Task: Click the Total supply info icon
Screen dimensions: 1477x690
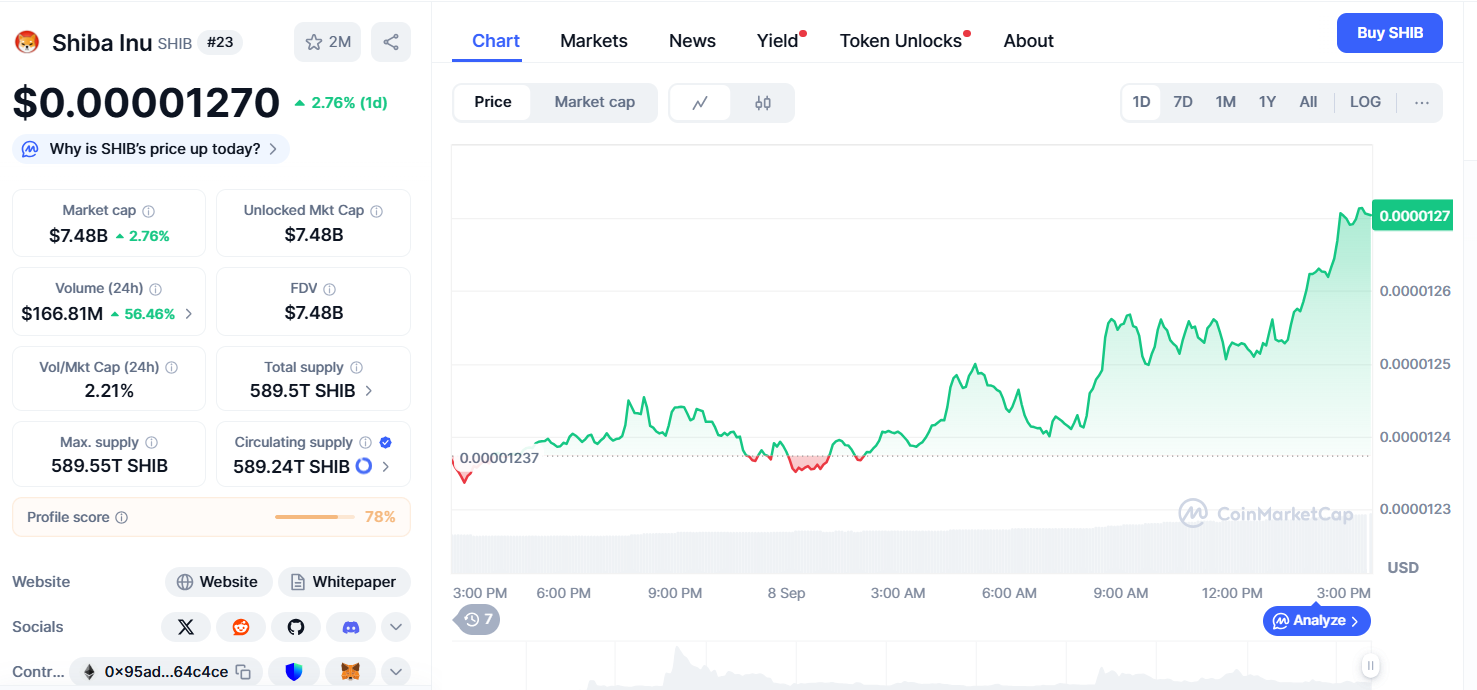Action: point(357,368)
